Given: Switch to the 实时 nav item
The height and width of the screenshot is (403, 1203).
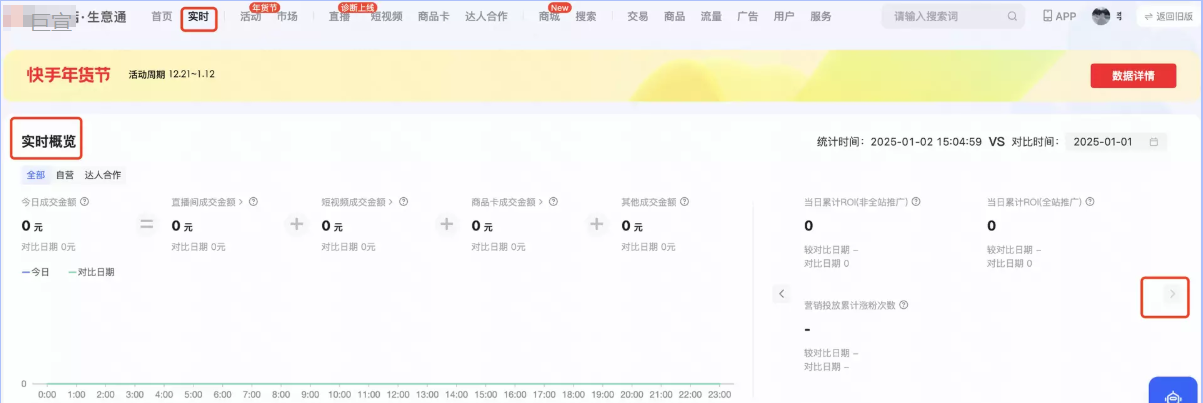Looking at the screenshot, I should pos(198,17).
